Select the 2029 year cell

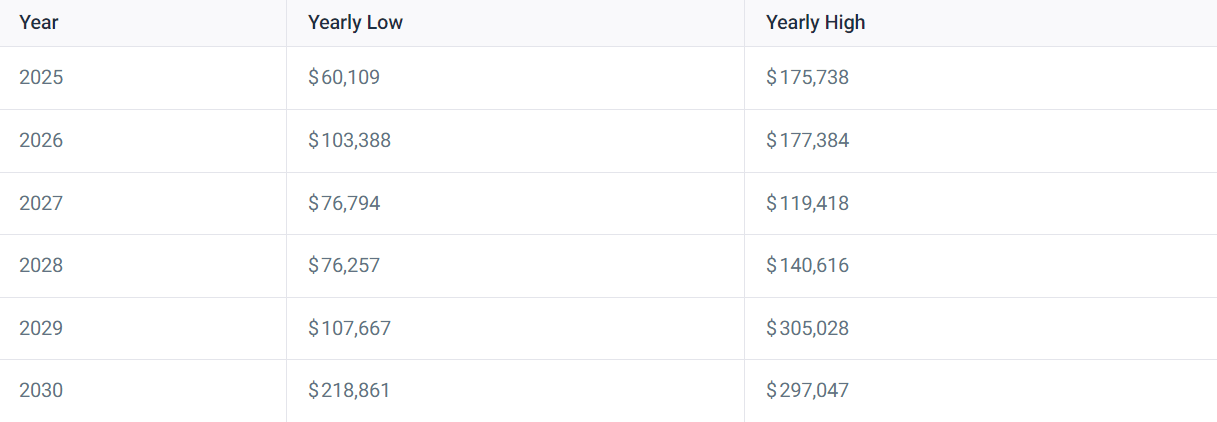click(x=41, y=328)
